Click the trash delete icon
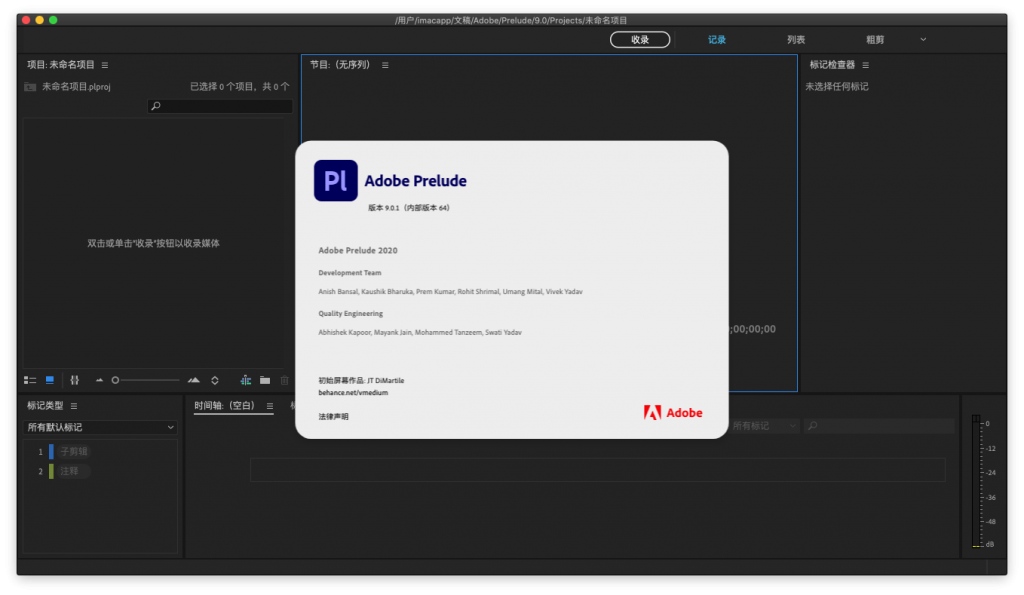This screenshot has width=1024, height=595. (284, 380)
